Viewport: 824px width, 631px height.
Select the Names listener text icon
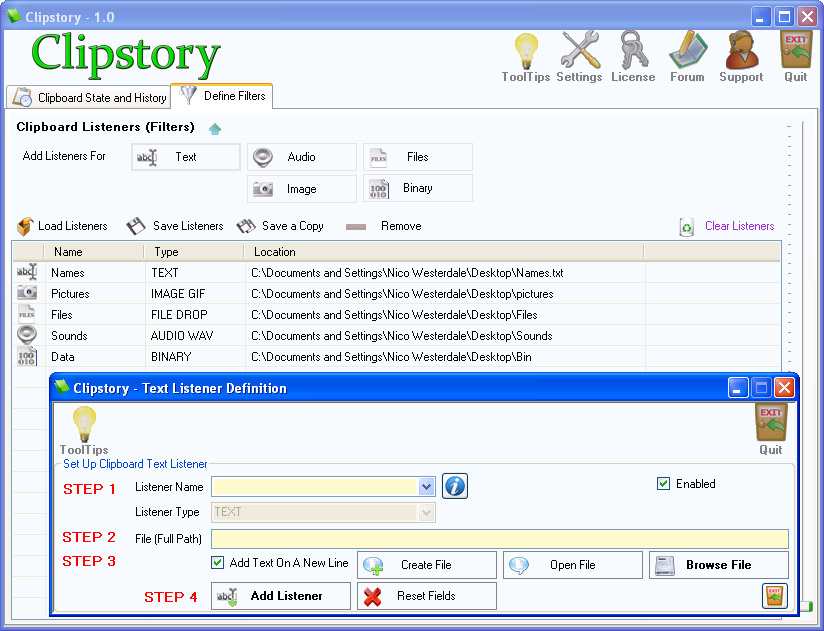pyautogui.click(x=27, y=272)
